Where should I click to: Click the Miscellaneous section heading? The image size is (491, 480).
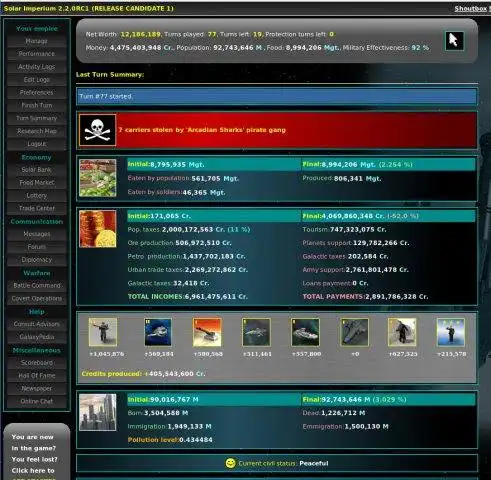point(37,350)
